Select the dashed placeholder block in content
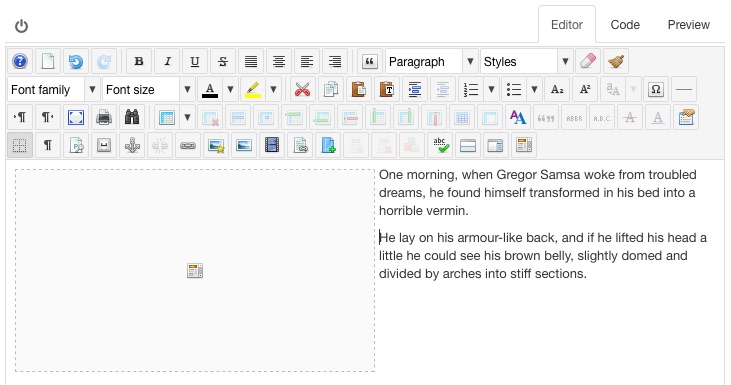The height and width of the screenshot is (385, 731). [195, 270]
